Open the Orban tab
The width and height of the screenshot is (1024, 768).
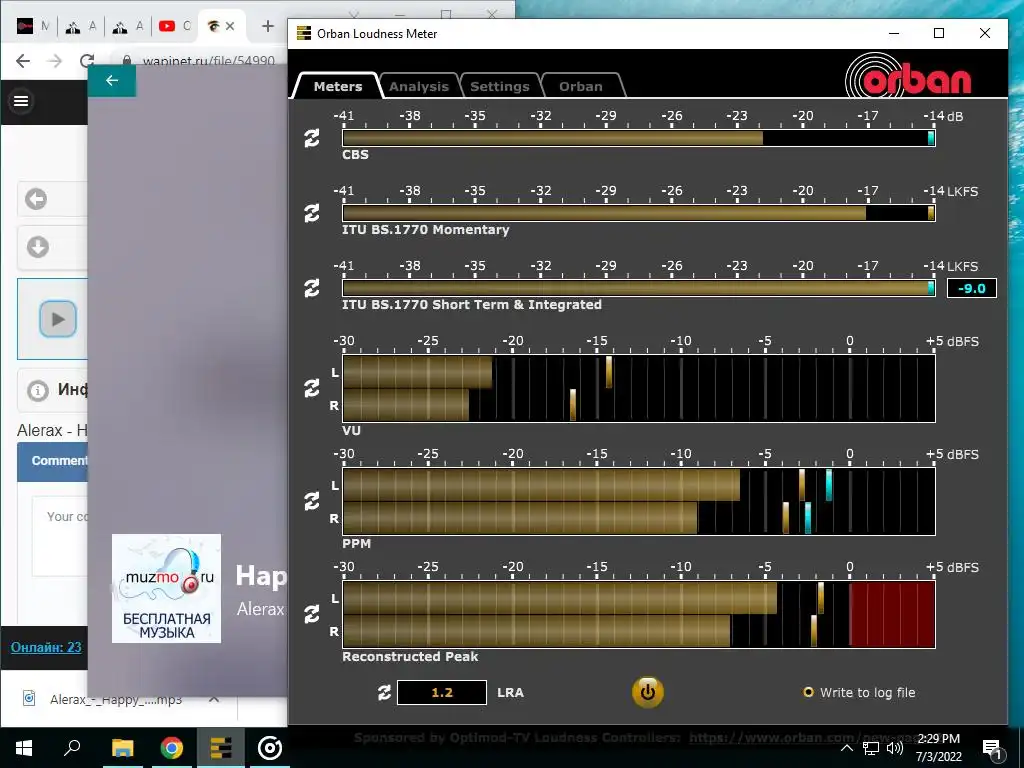(x=581, y=86)
